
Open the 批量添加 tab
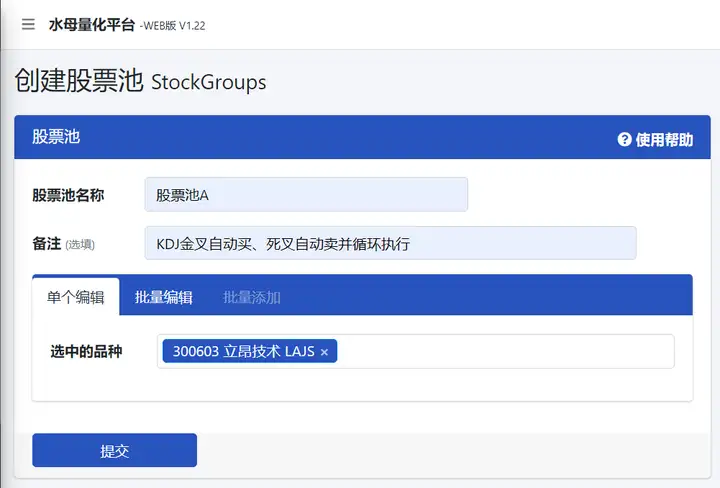pos(252,297)
